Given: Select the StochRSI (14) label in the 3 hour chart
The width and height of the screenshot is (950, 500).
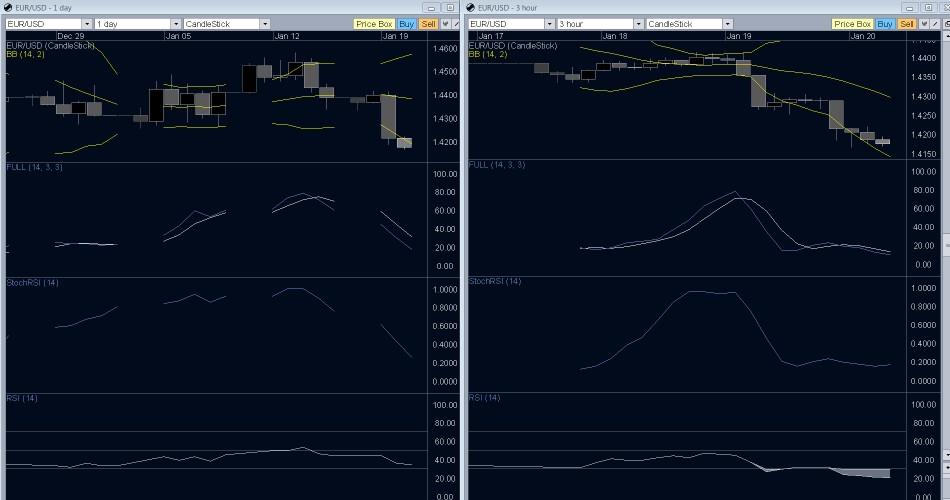Looking at the screenshot, I should 495,281.
